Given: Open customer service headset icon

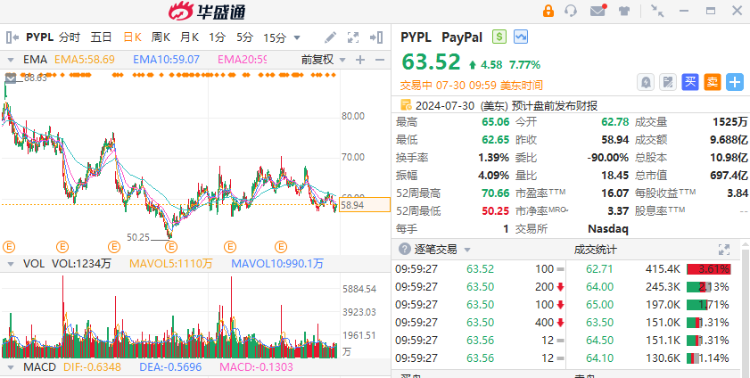Looking at the screenshot, I should [x=571, y=11].
